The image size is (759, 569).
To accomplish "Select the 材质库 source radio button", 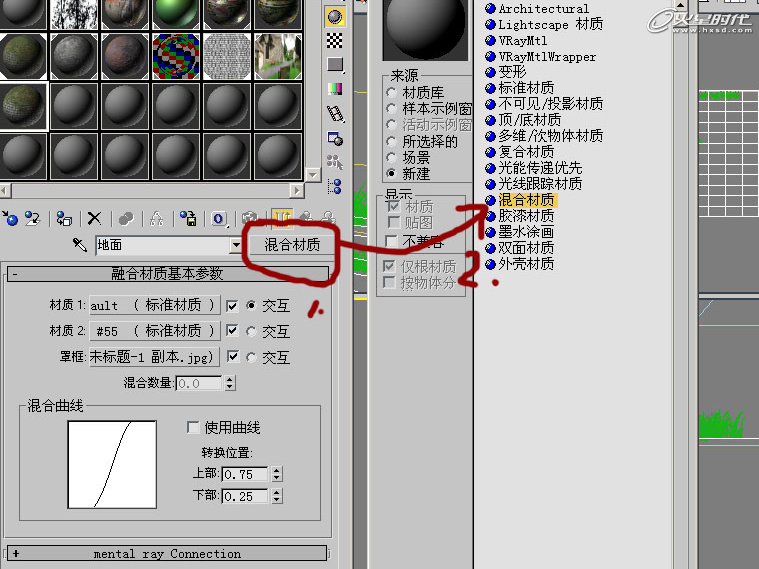I will pos(391,92).
